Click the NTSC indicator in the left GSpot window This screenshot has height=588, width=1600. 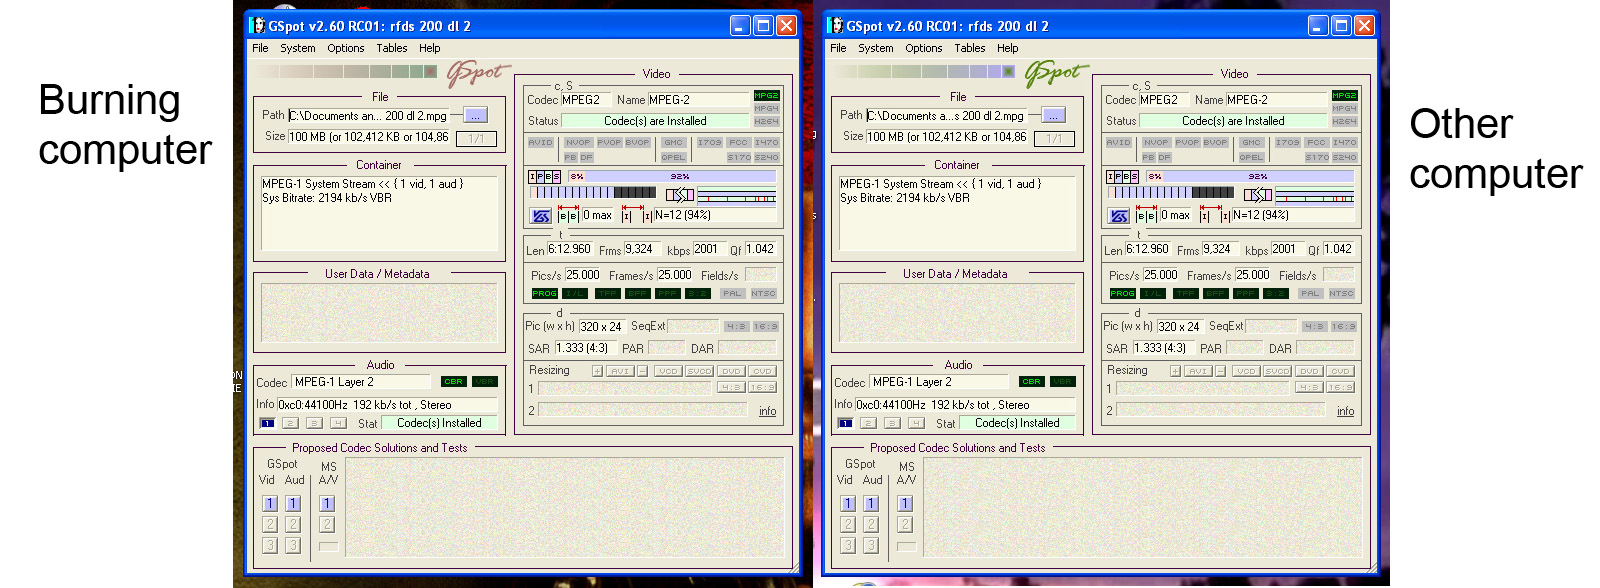point(763,293)
